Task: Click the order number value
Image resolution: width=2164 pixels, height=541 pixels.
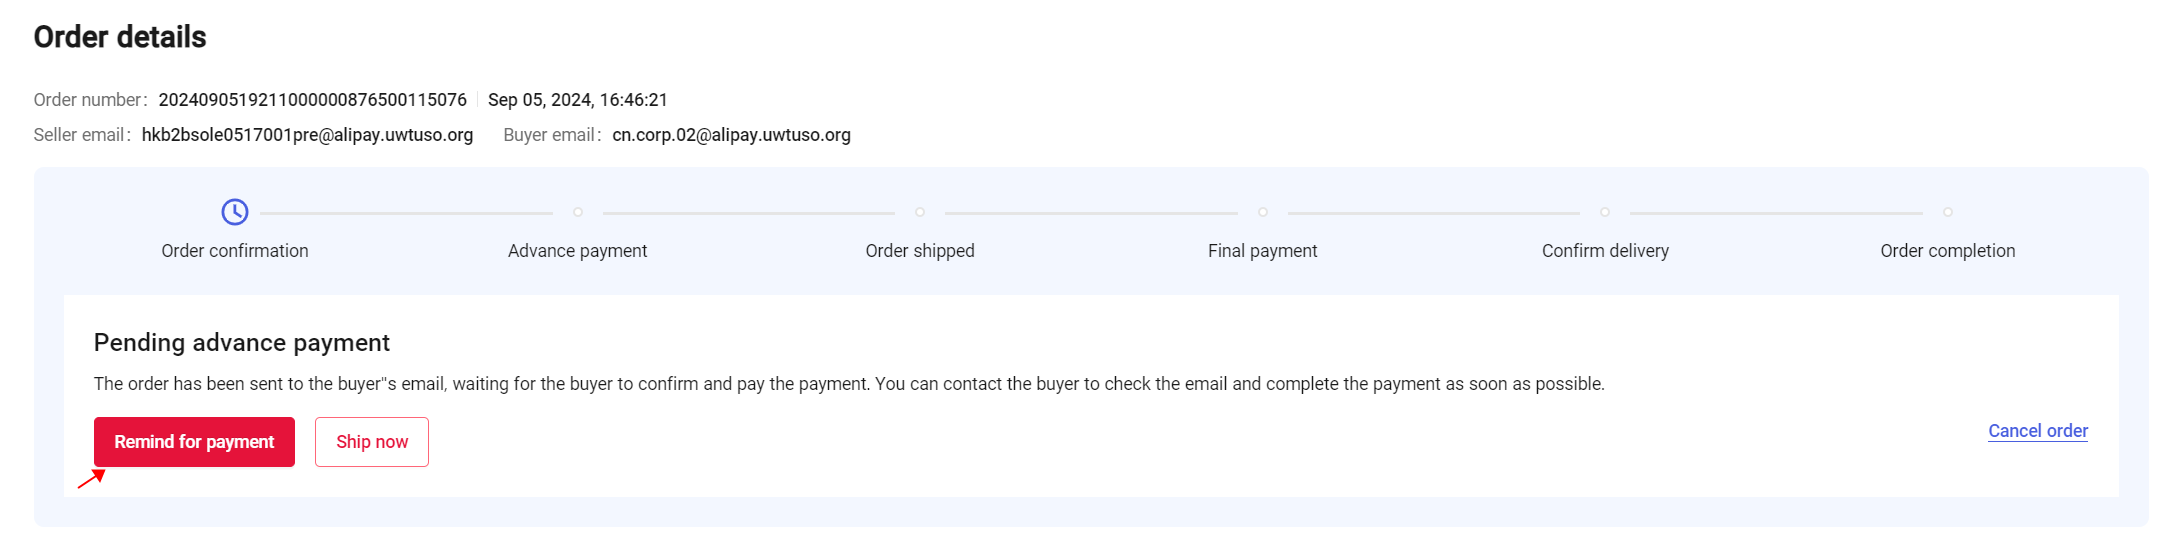Action: (x=312, y=100)
